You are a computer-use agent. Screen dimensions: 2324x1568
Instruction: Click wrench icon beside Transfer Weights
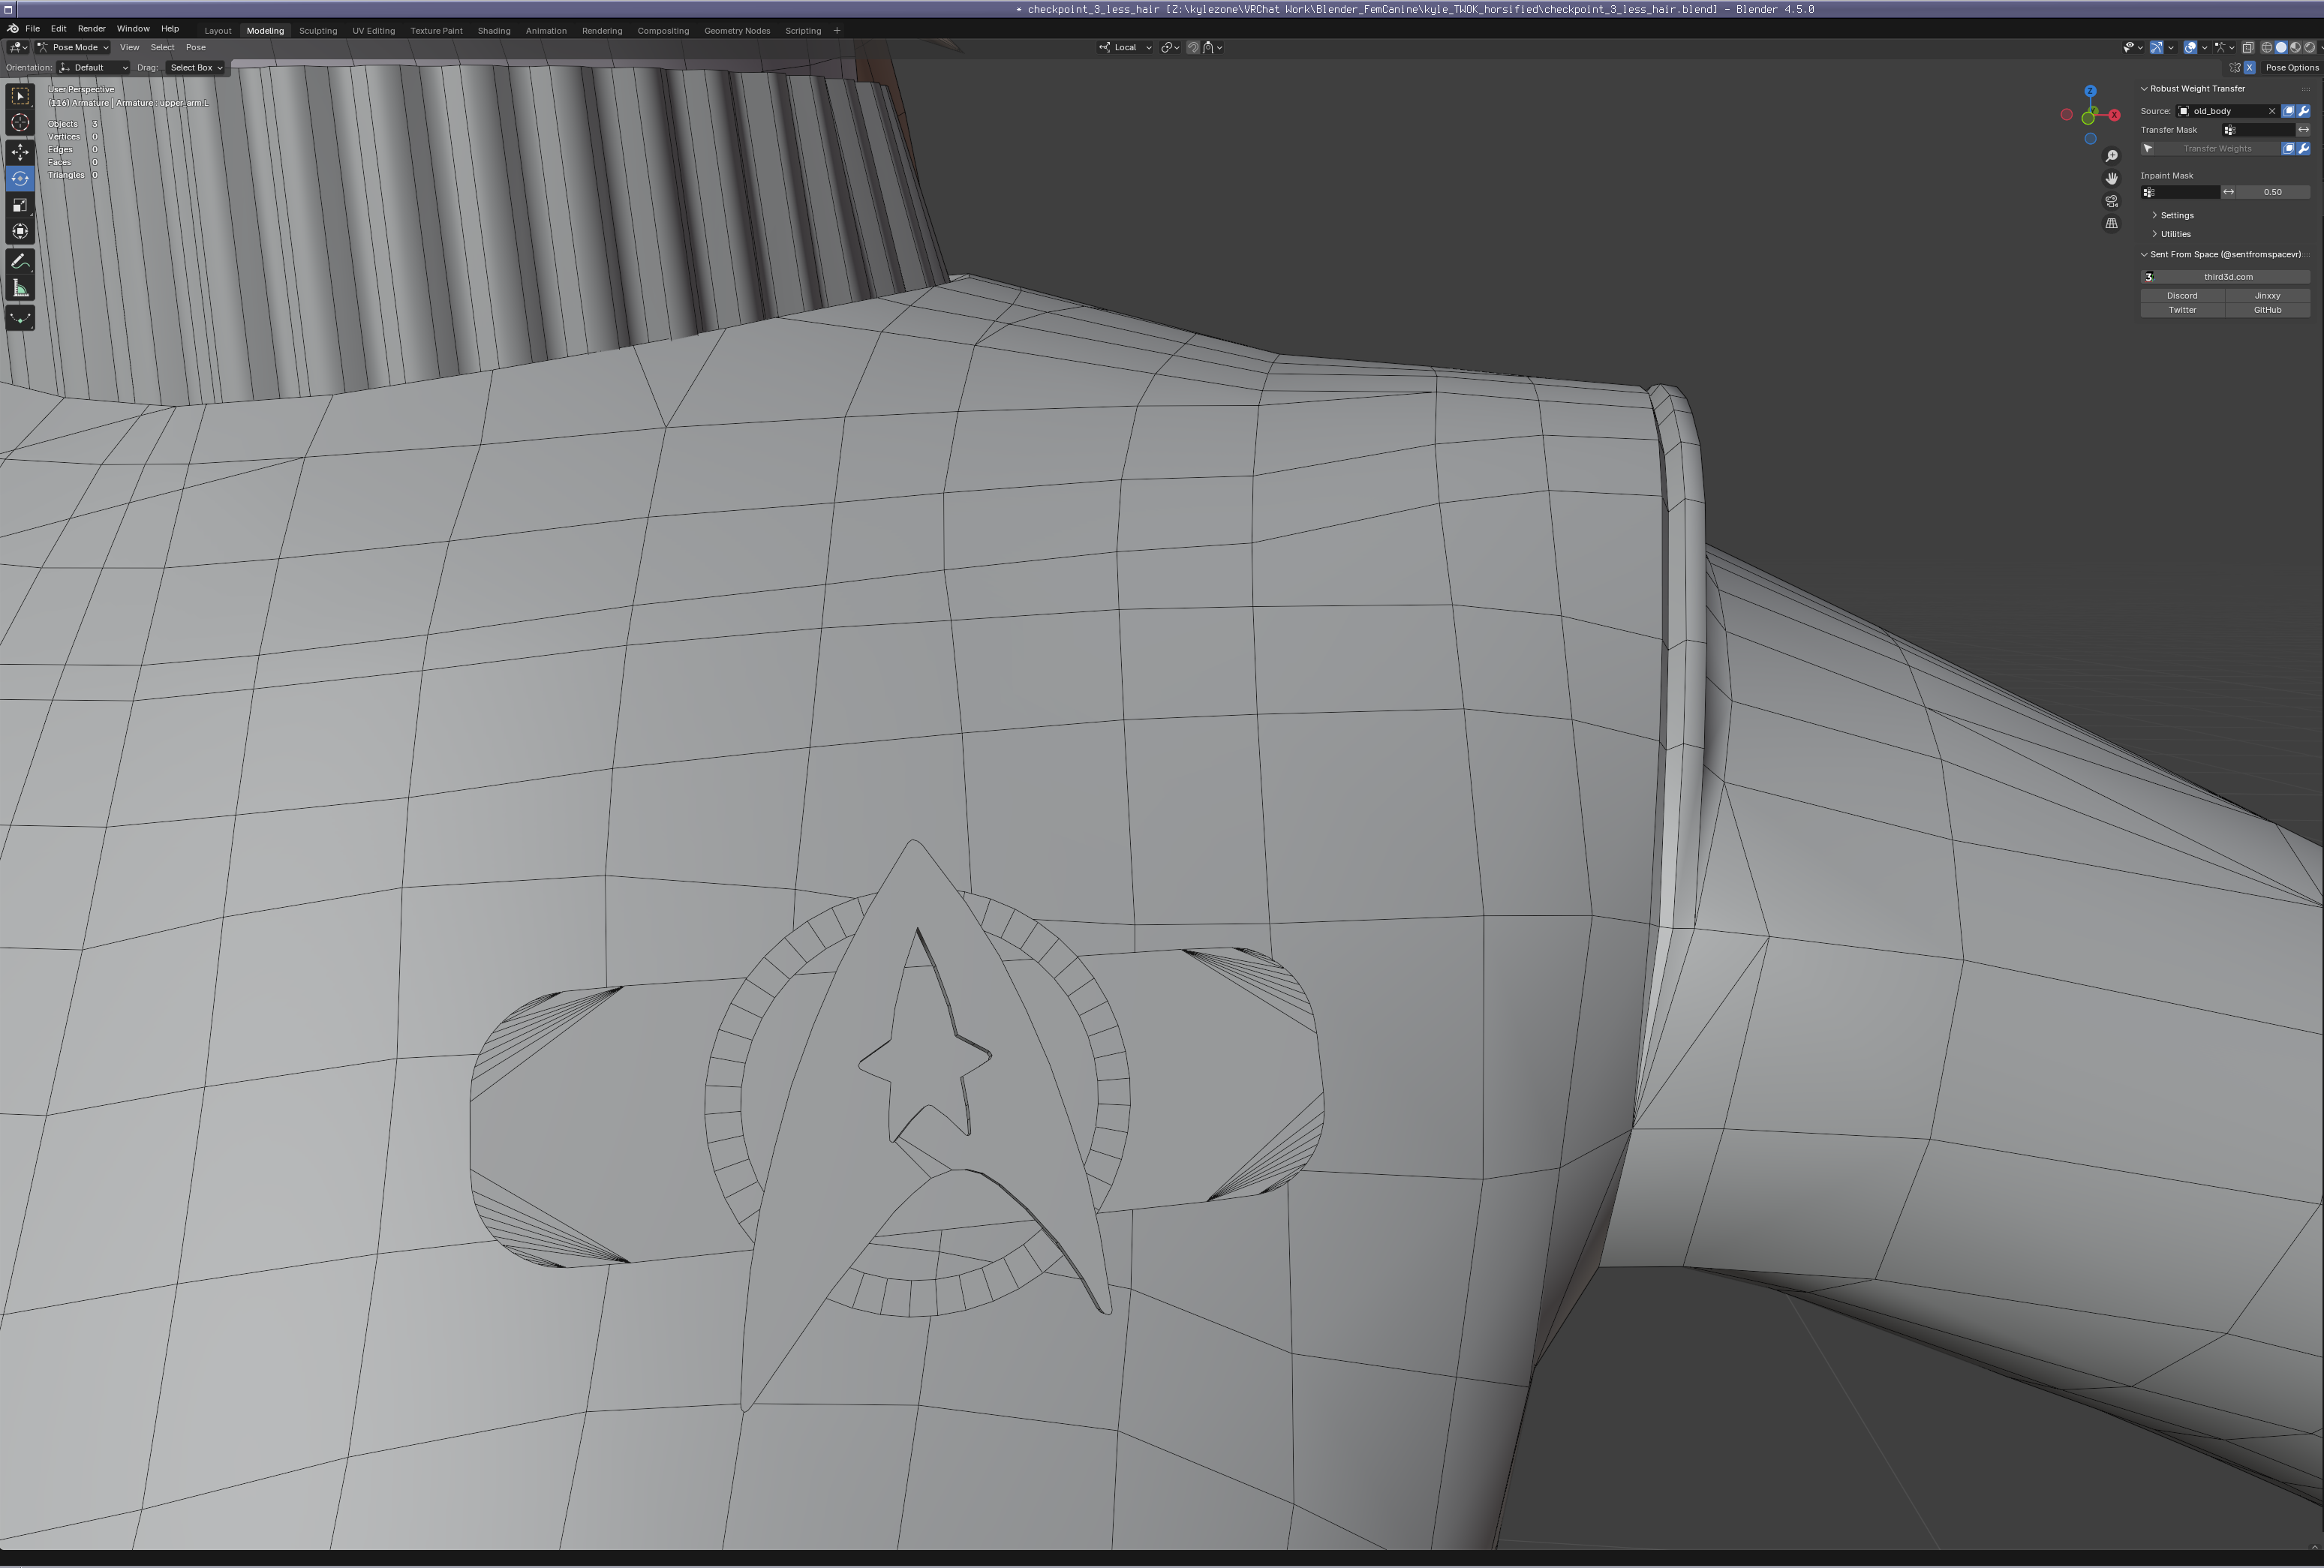pyautogui.click(x=2303, y=149)
